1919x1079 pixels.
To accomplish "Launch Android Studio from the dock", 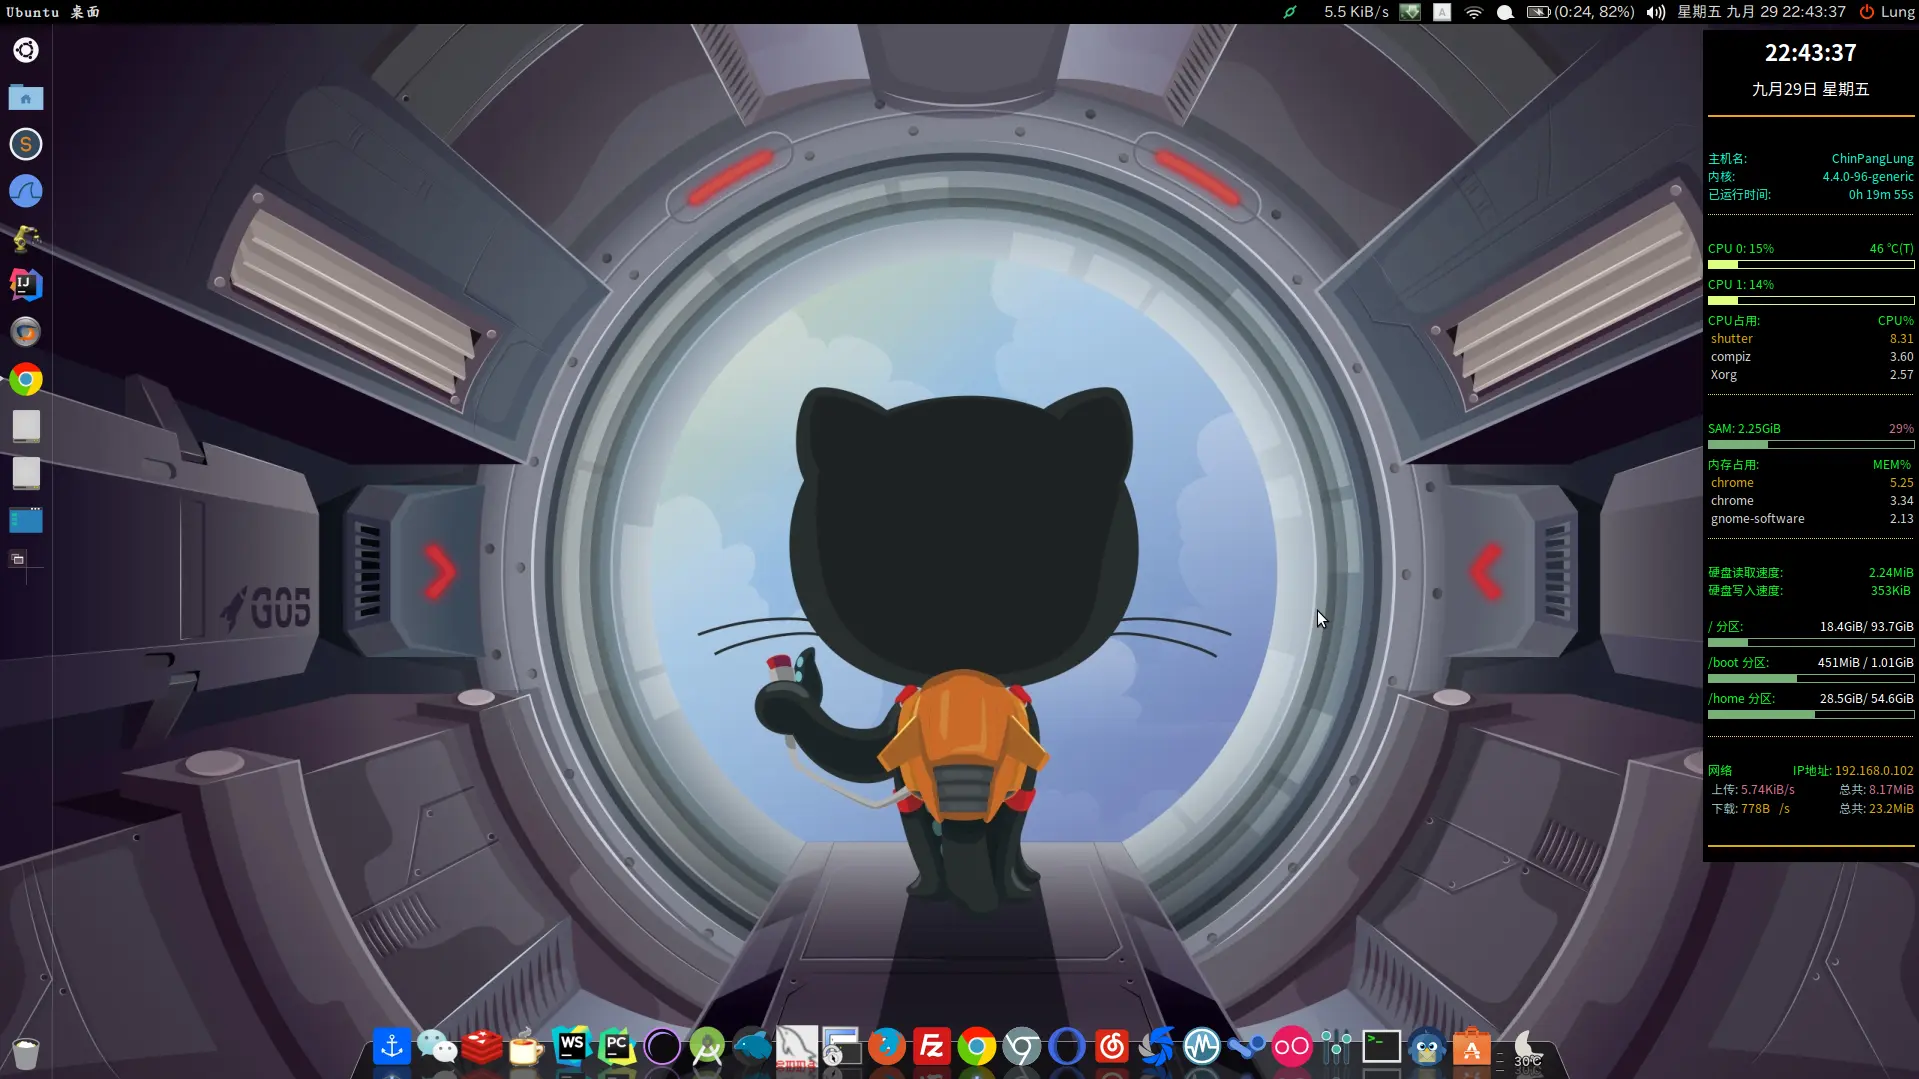I will tap(707, 1047).
